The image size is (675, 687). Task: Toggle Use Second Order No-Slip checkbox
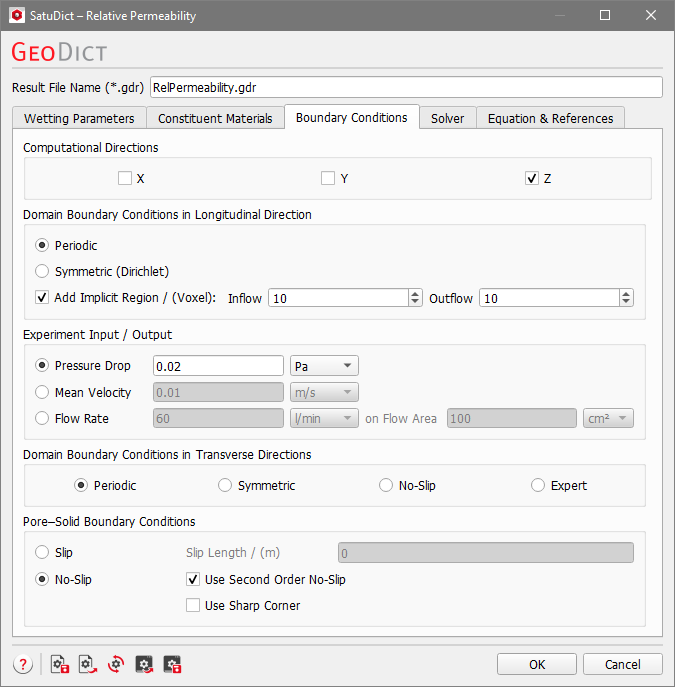tap(193, 579)
